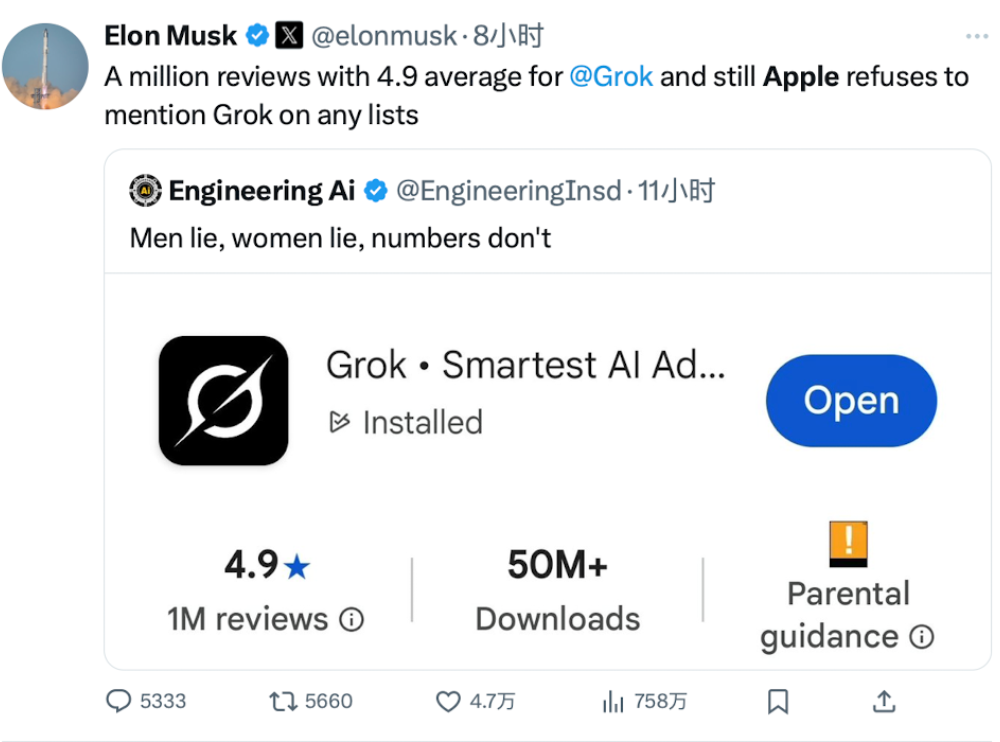This screenshot has height=742, width=1000.
Task: Click the Parental guidance warning badge
Action: (x=848, y=544)
